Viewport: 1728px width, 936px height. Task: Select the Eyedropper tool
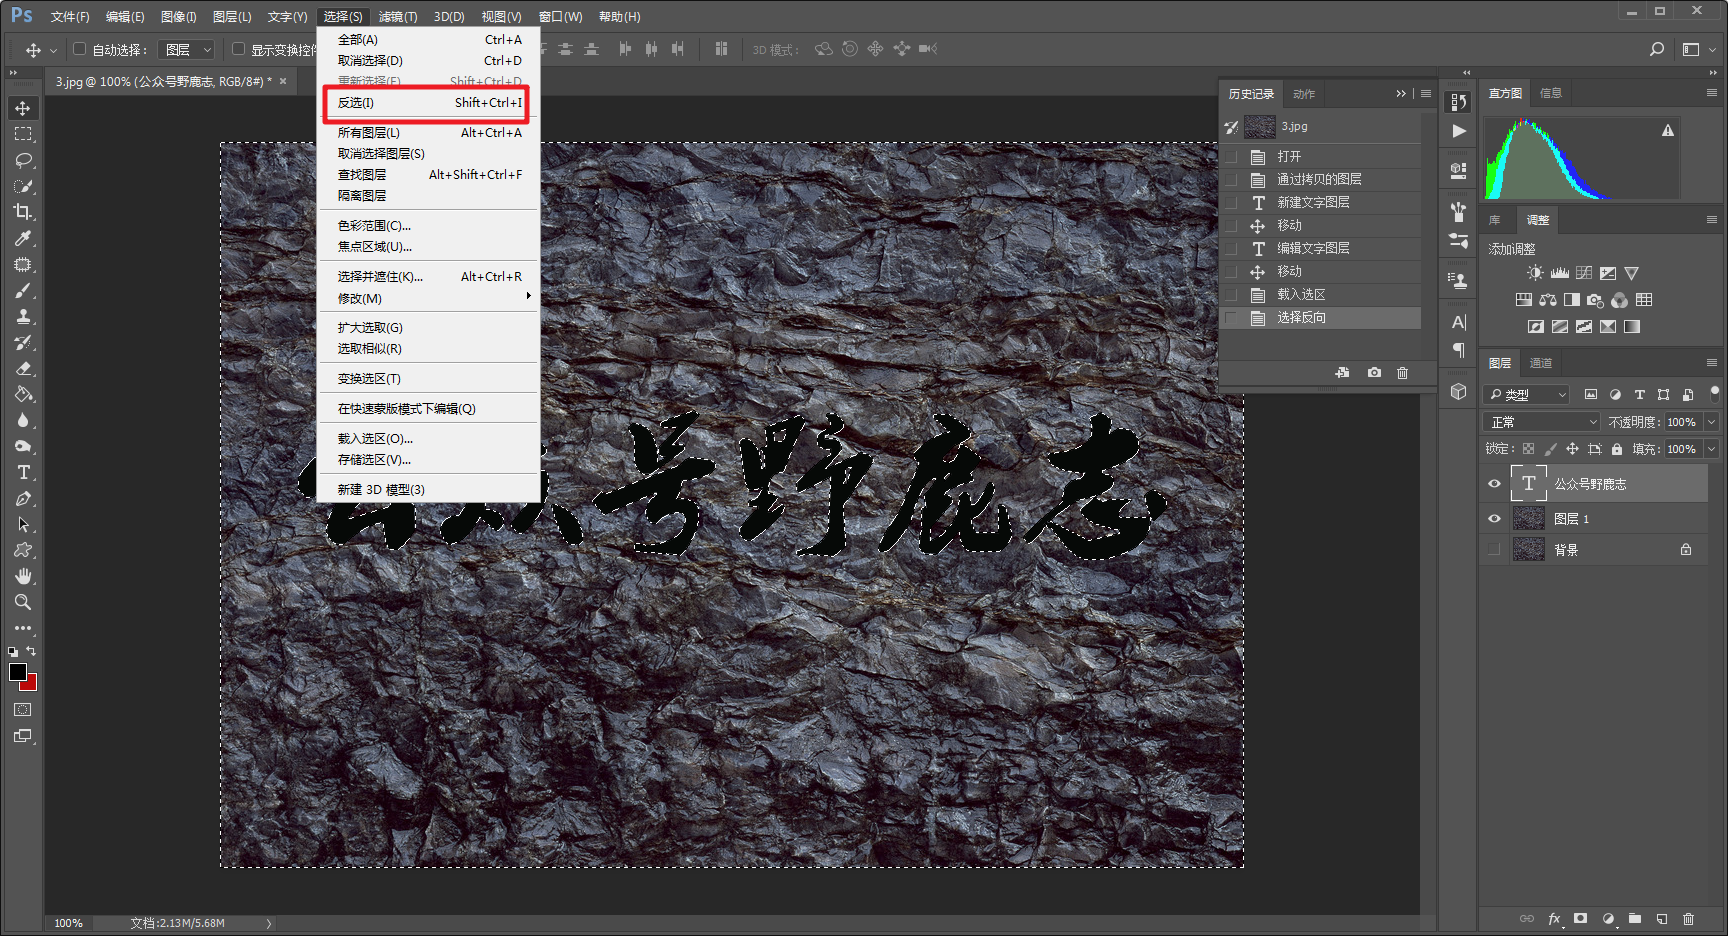coord(23,238)
